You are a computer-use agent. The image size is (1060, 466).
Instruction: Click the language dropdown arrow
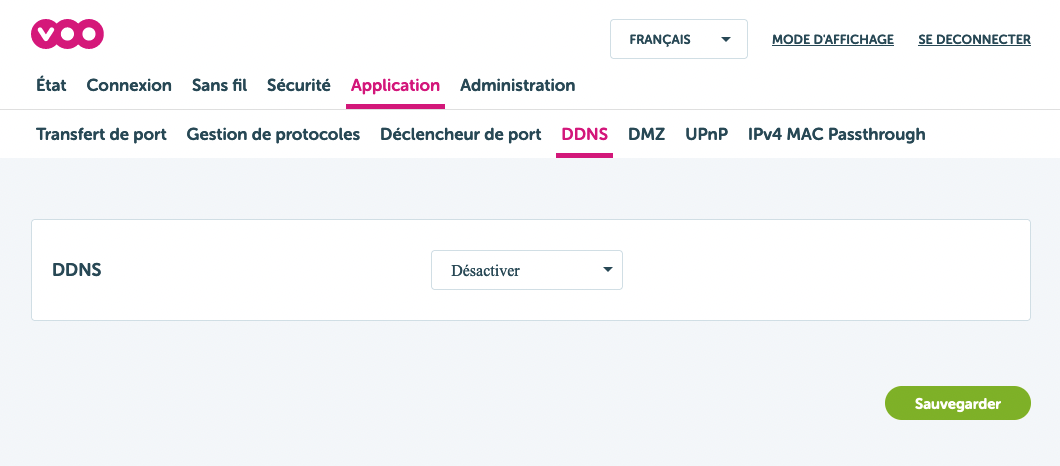[x=725, y=40]
